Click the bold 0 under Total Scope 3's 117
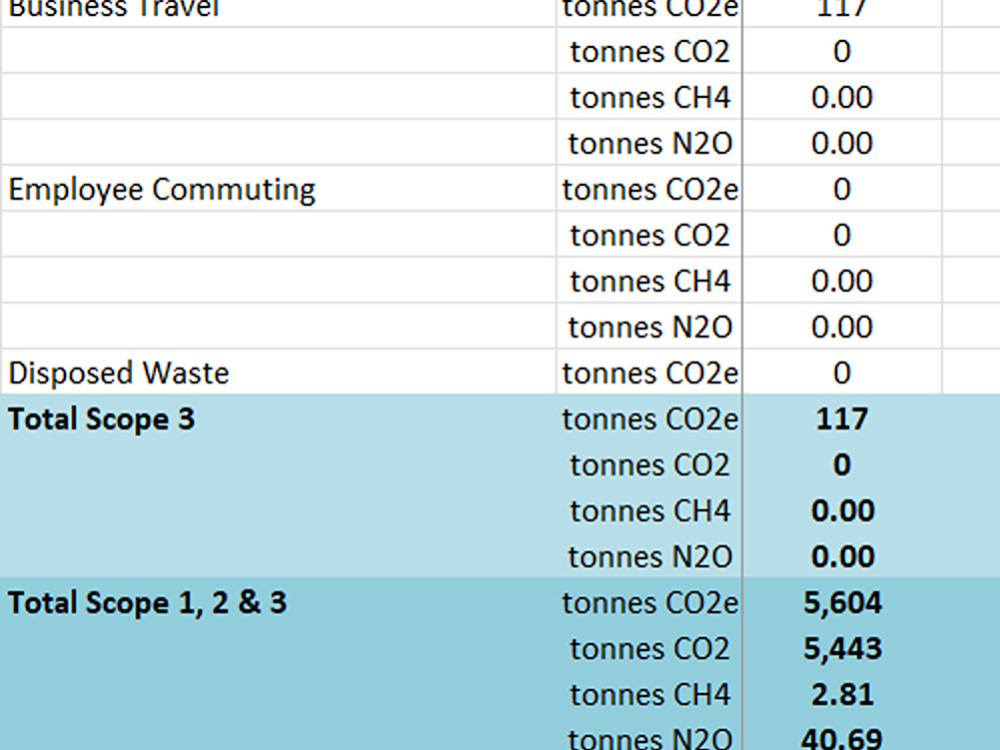The height and width of the screenshot is (750, 1000). (842, 464)
